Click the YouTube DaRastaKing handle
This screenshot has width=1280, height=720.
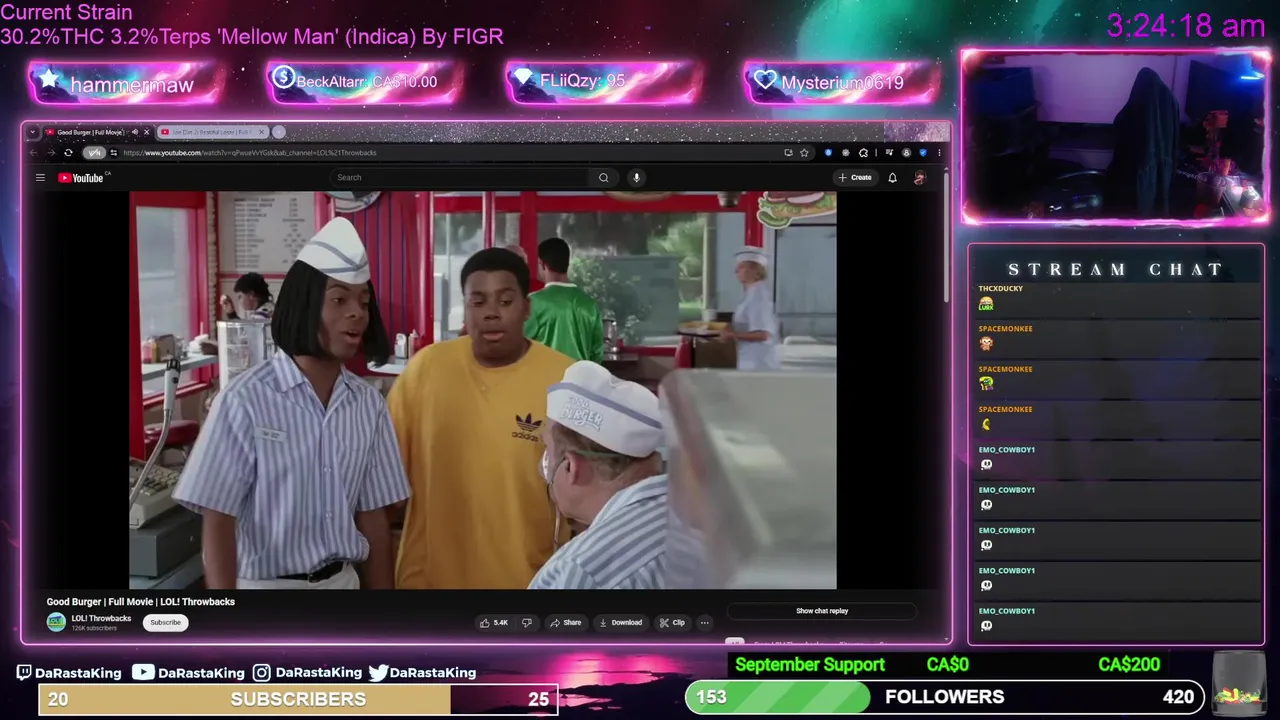pos(188,673)
